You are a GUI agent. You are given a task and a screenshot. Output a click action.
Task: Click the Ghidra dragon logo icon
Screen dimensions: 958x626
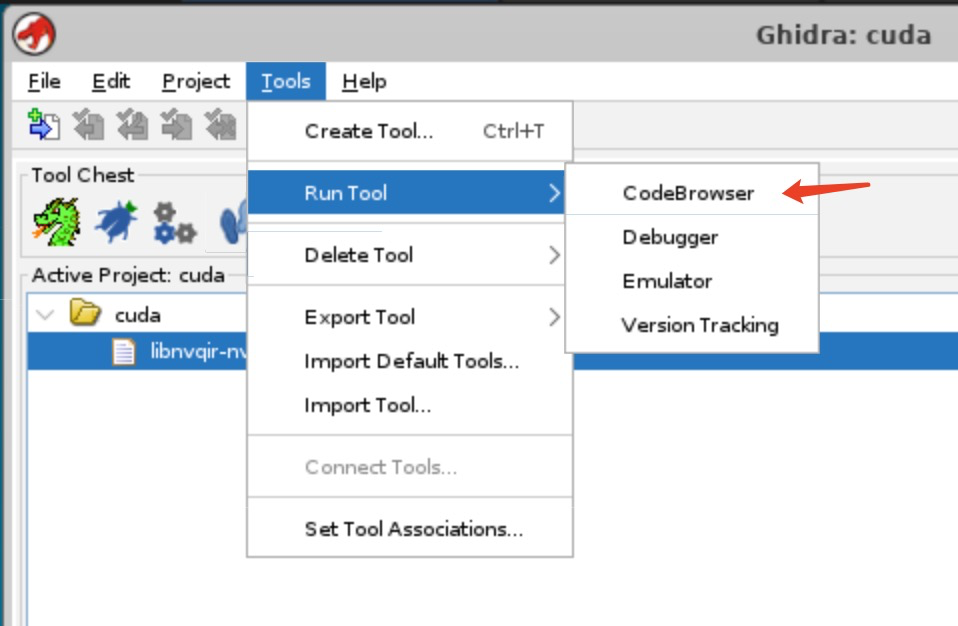pyautogui.click(x=34, y=34)
